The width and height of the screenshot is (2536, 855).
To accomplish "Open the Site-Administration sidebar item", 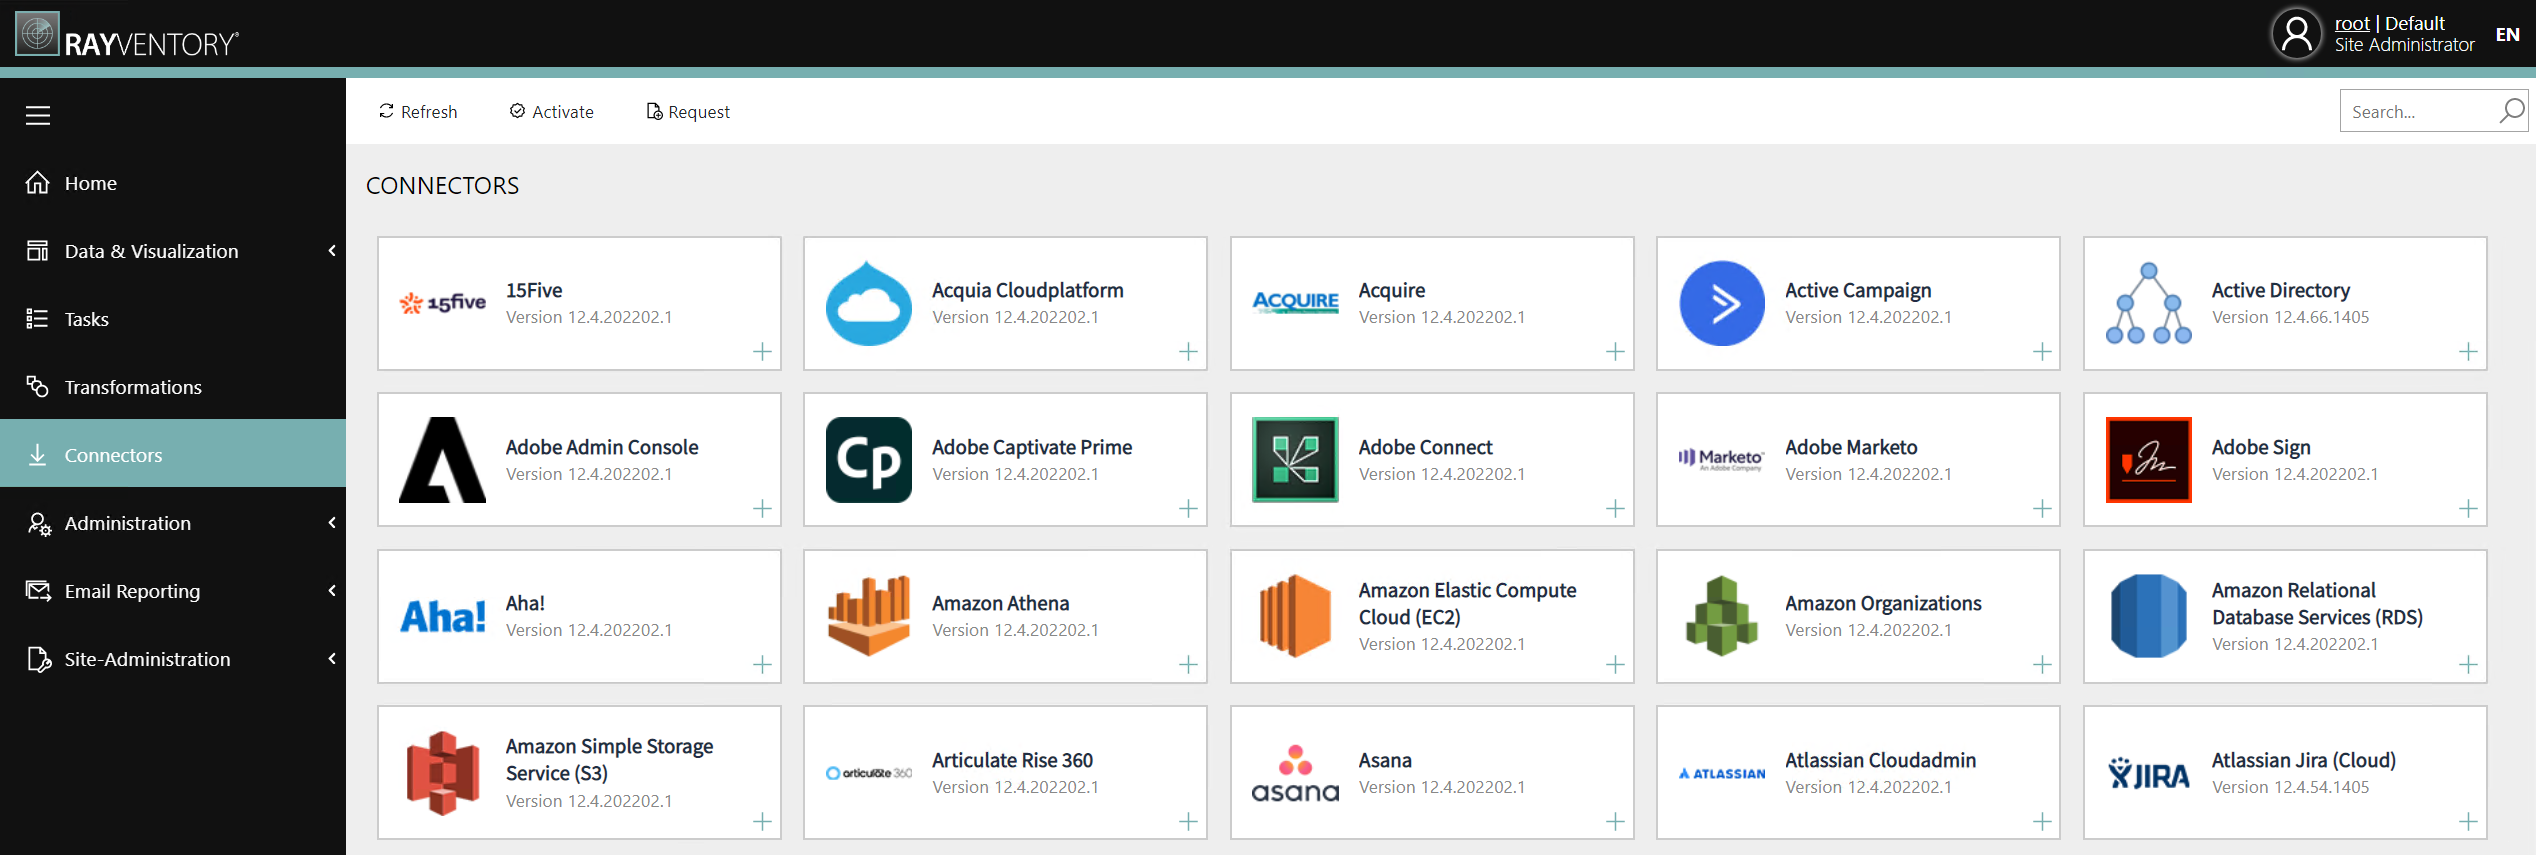I will [x=173, y=659].
